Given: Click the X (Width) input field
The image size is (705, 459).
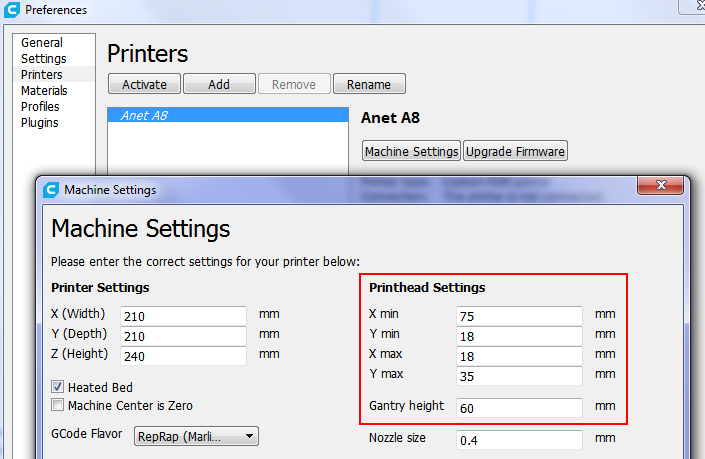Looking at the screenshot, I should [x=183, y=316].
